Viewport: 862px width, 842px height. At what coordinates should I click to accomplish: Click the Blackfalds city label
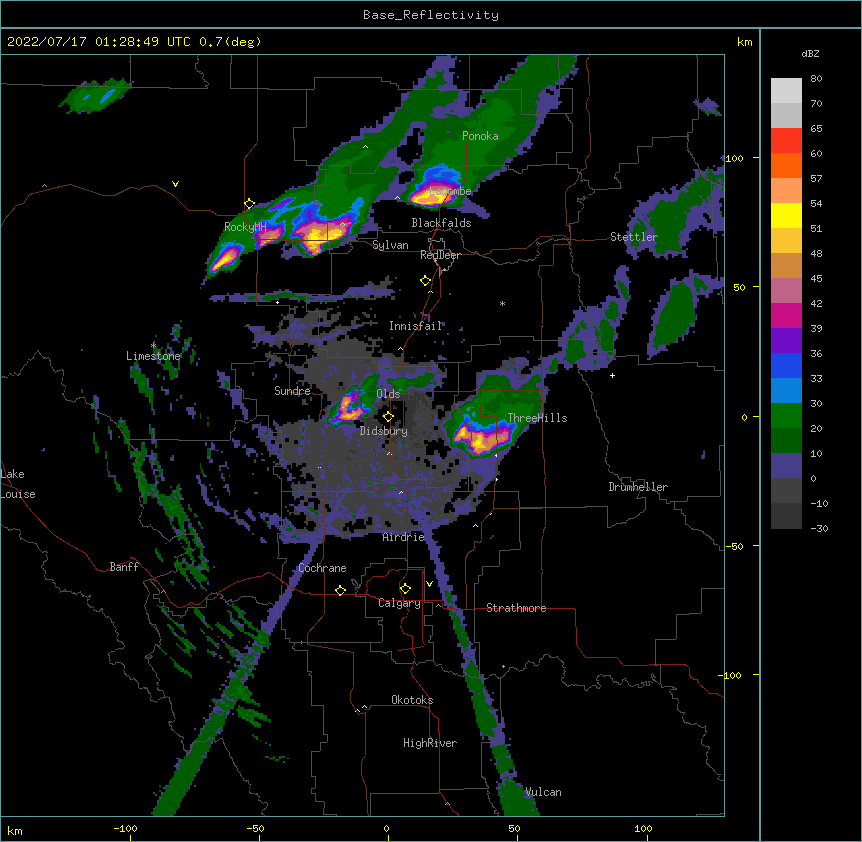pyautogui.click(x=441, y=223)
